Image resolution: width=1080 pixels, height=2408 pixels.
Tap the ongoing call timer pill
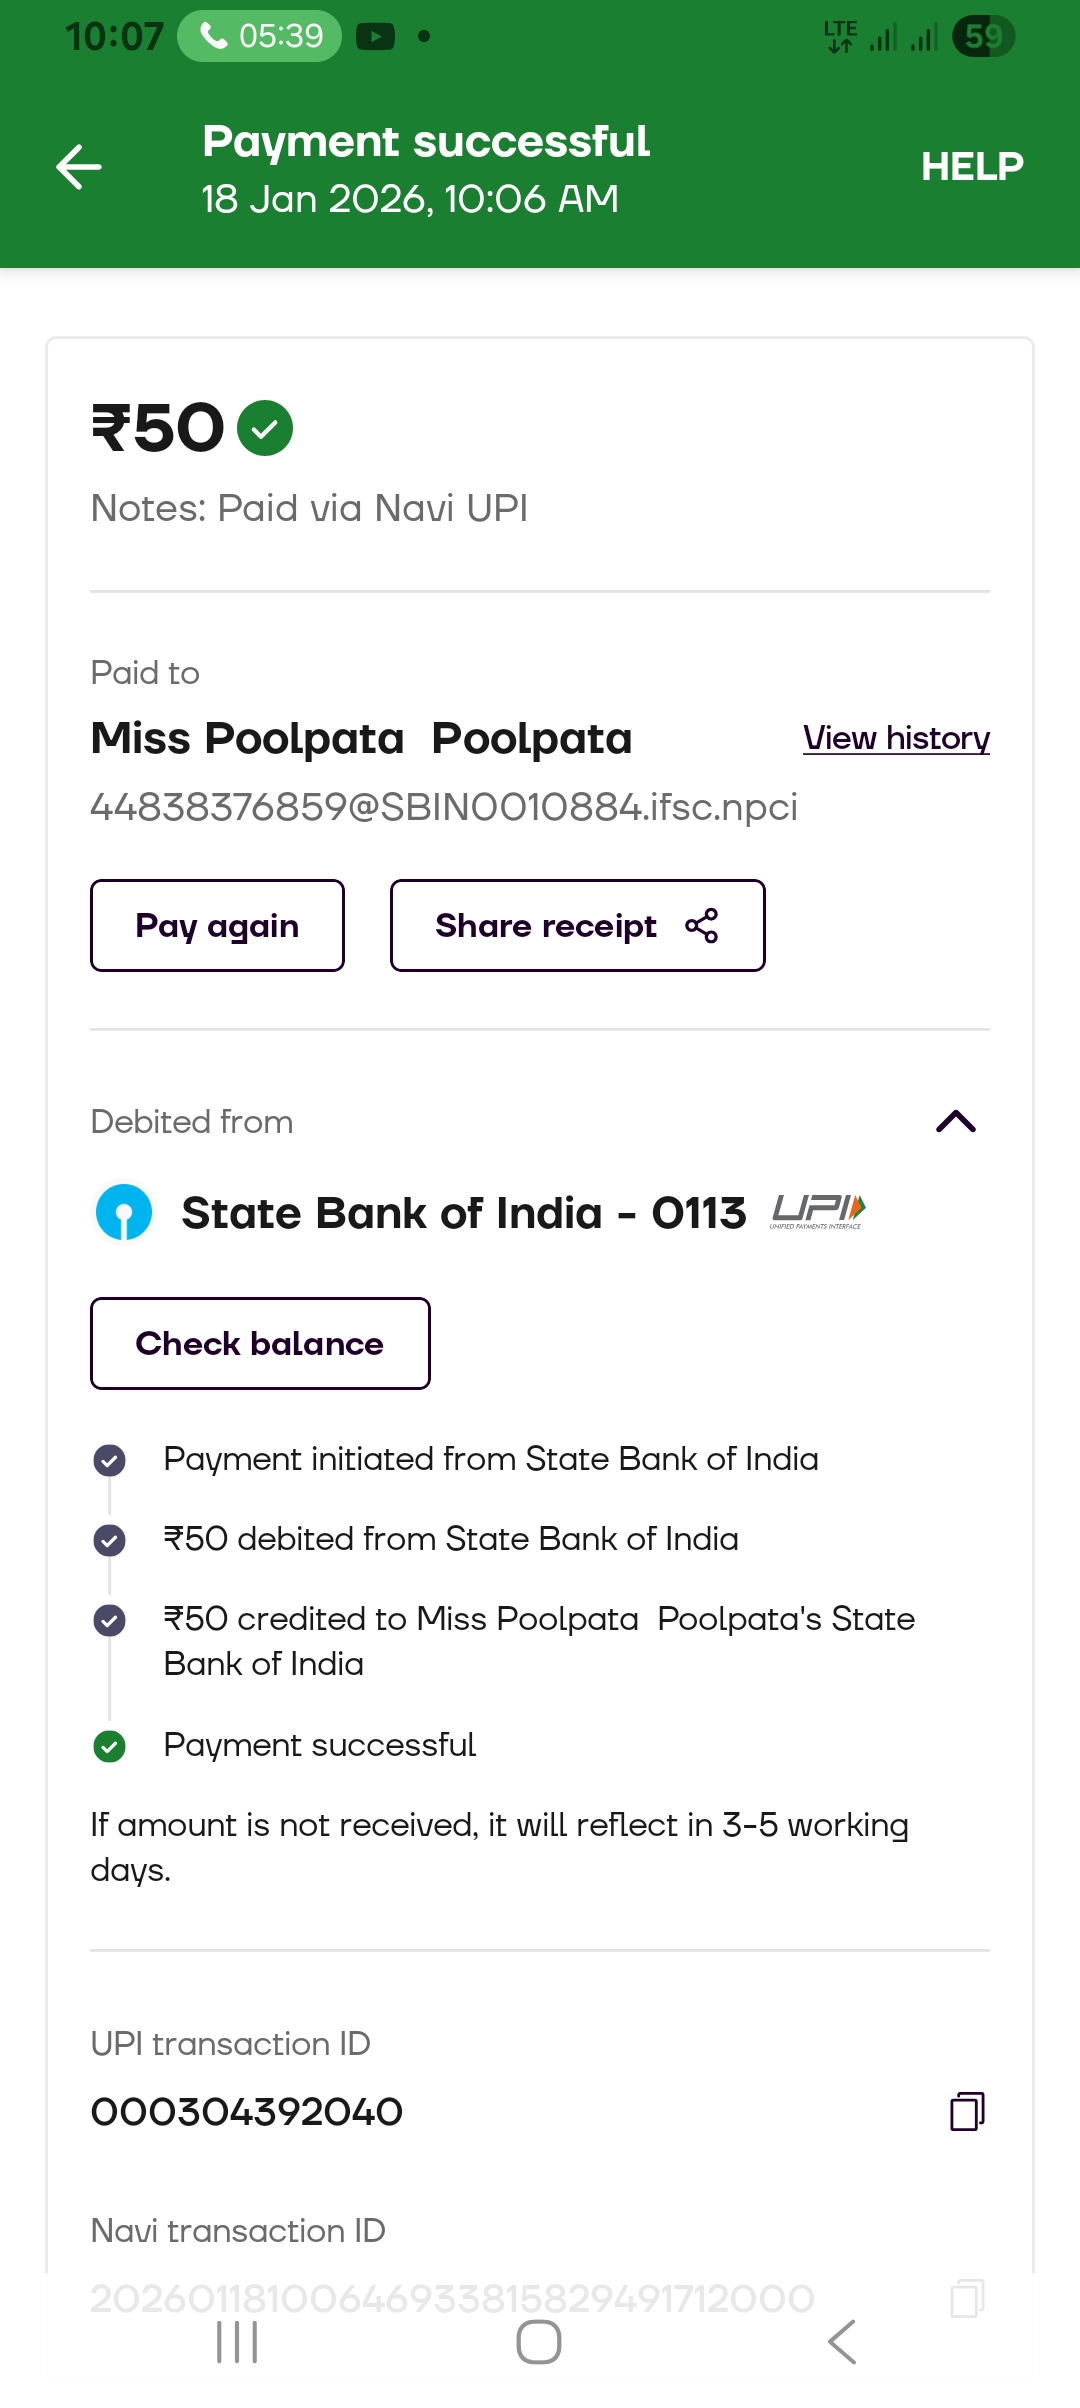pos(260,37)
